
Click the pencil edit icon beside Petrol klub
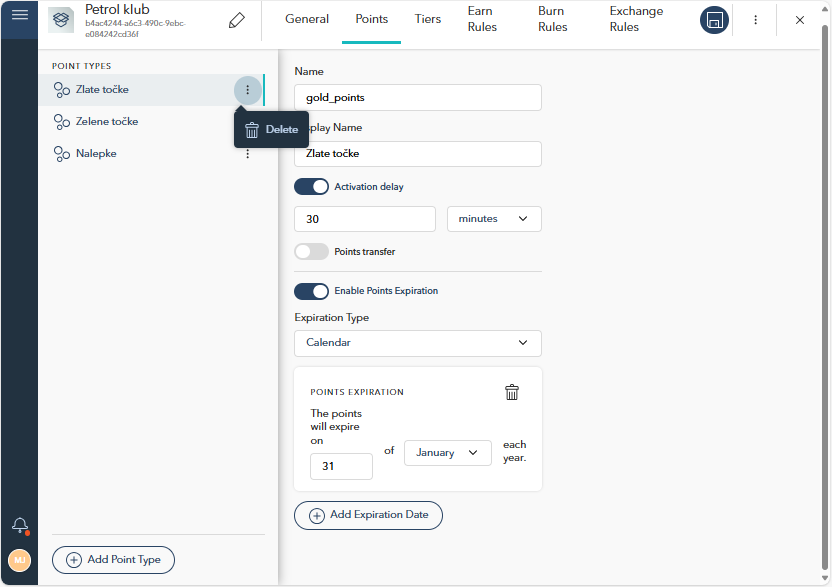[237, 20]
